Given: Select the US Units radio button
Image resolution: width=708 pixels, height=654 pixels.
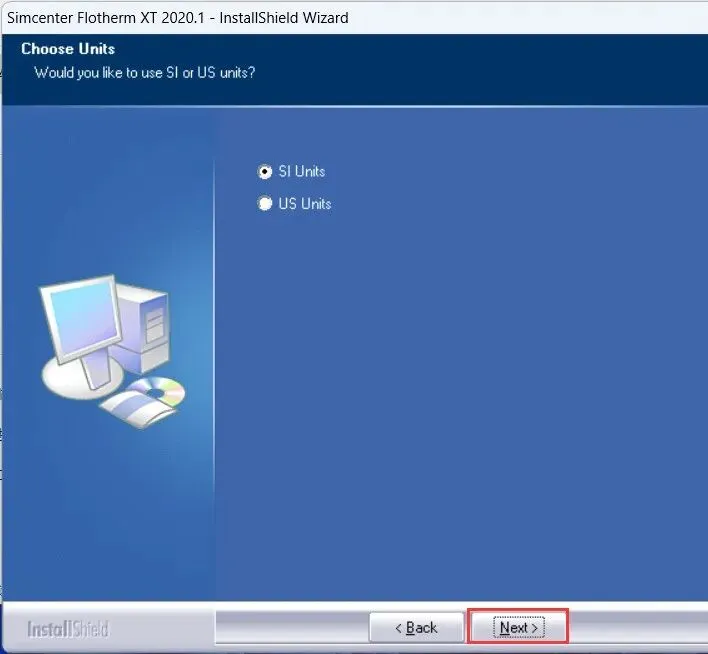Looking at the screenshot, I should [265, 203].
